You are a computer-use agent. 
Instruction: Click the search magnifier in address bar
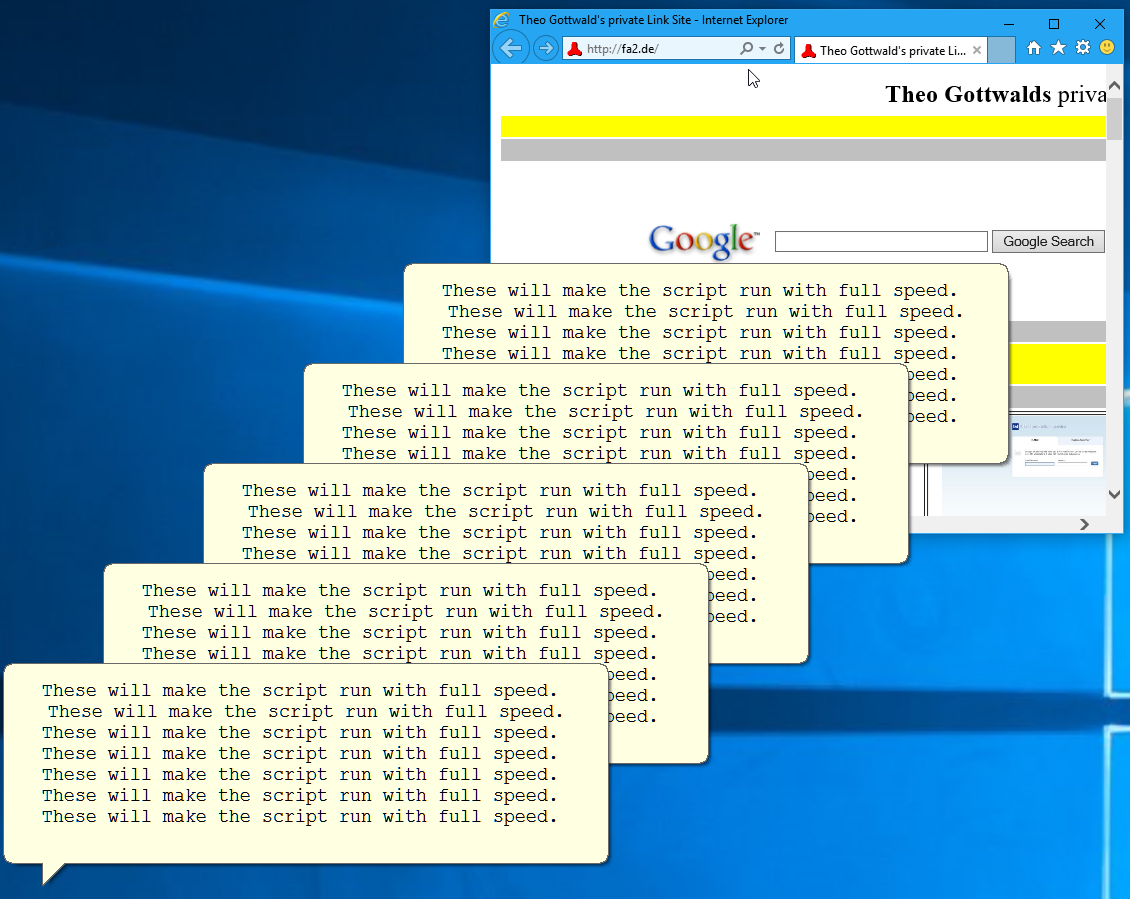point(746,49)
